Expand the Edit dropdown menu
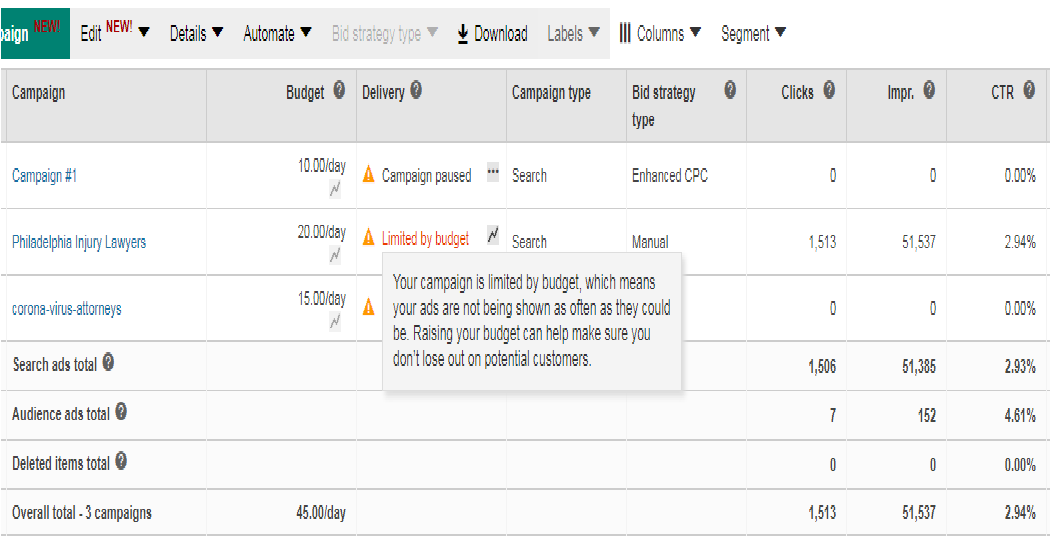 115,32
